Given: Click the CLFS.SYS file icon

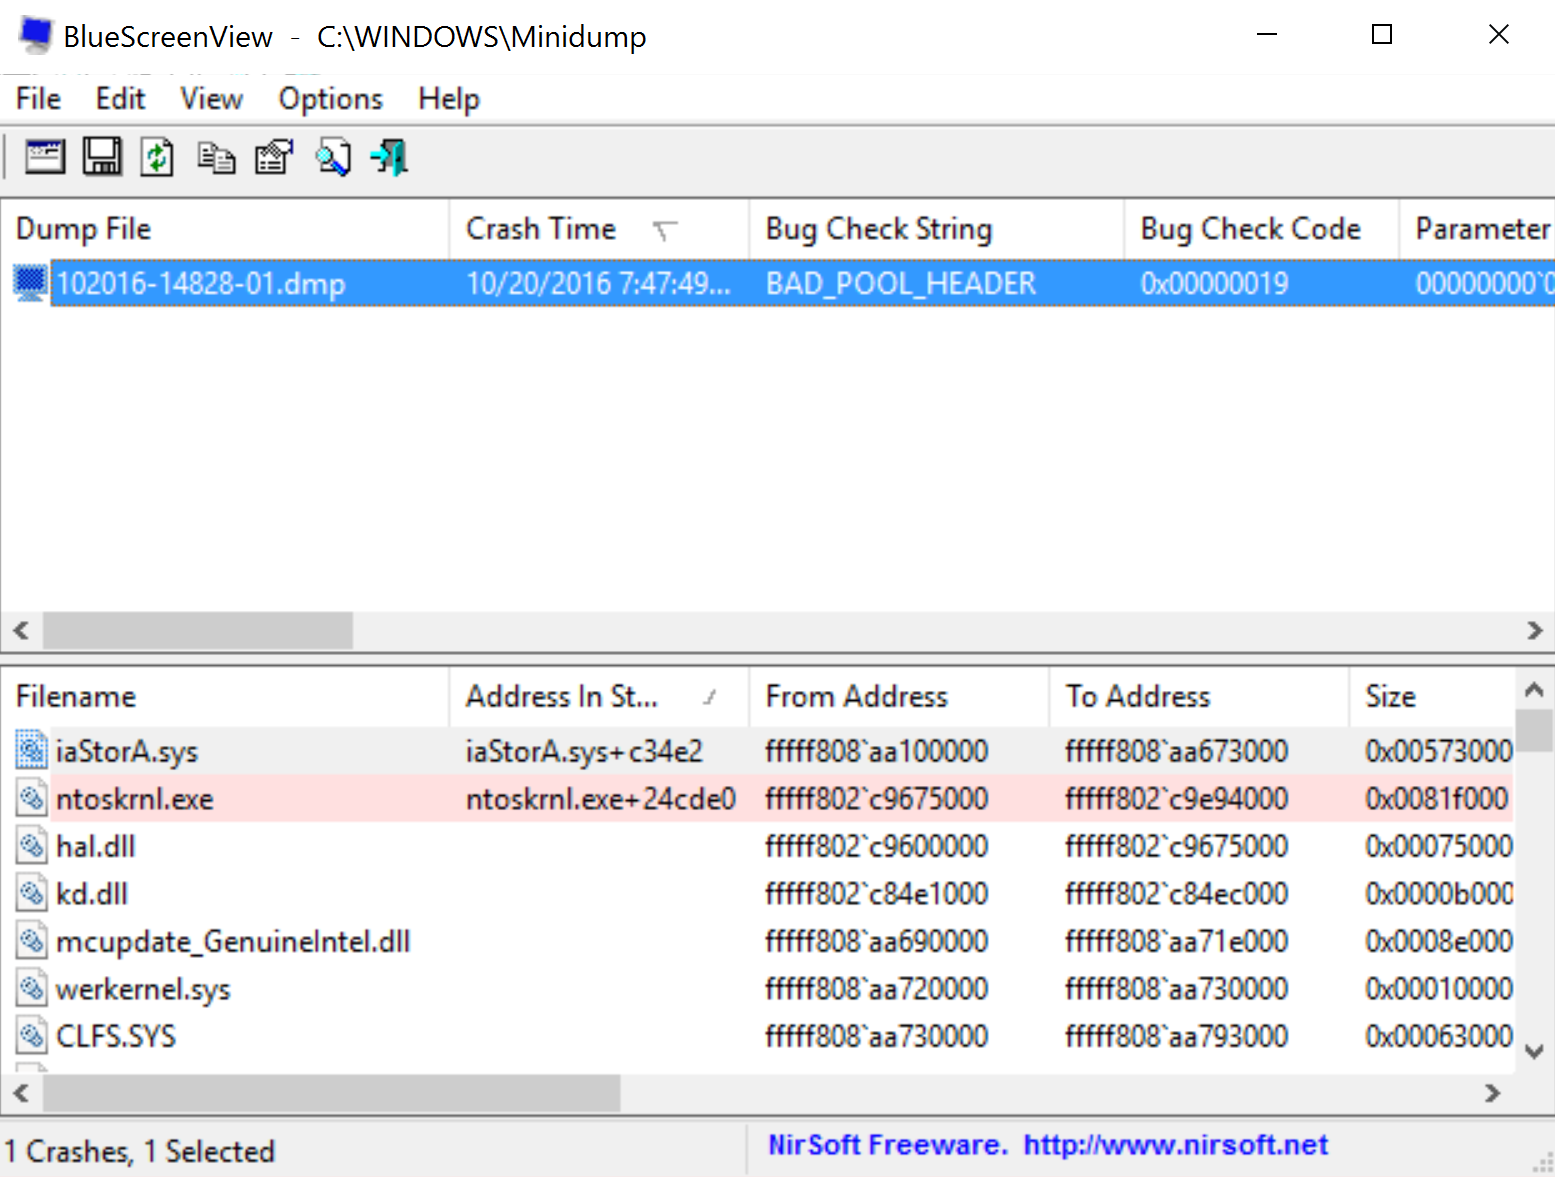Looking at the screenshot, I should [x=32, y=1036].
